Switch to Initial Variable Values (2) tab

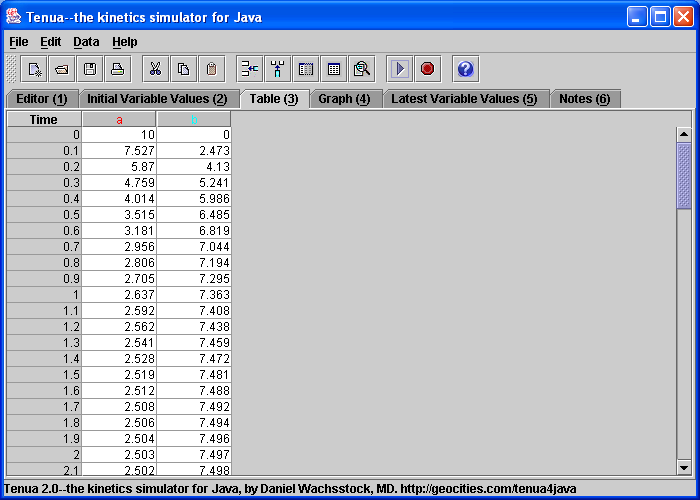pos(157,99)
